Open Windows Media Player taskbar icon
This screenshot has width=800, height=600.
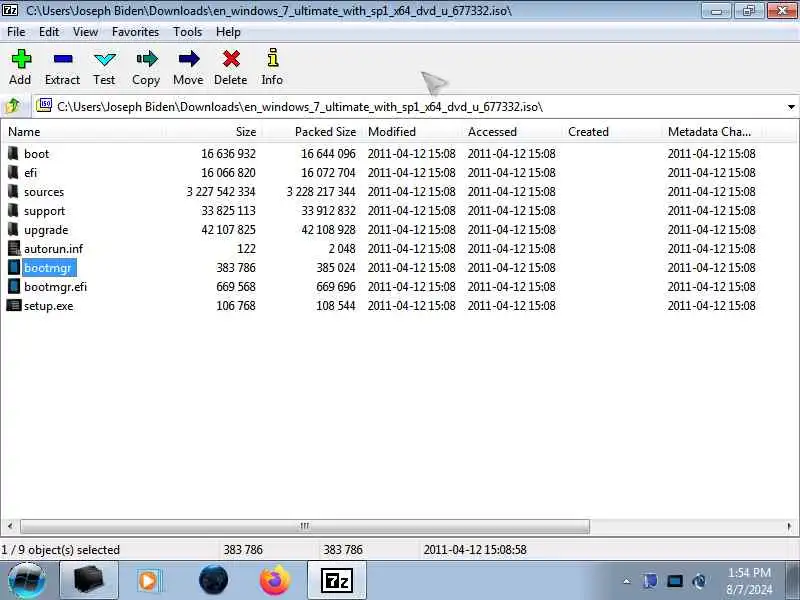[x=149, y=581]
